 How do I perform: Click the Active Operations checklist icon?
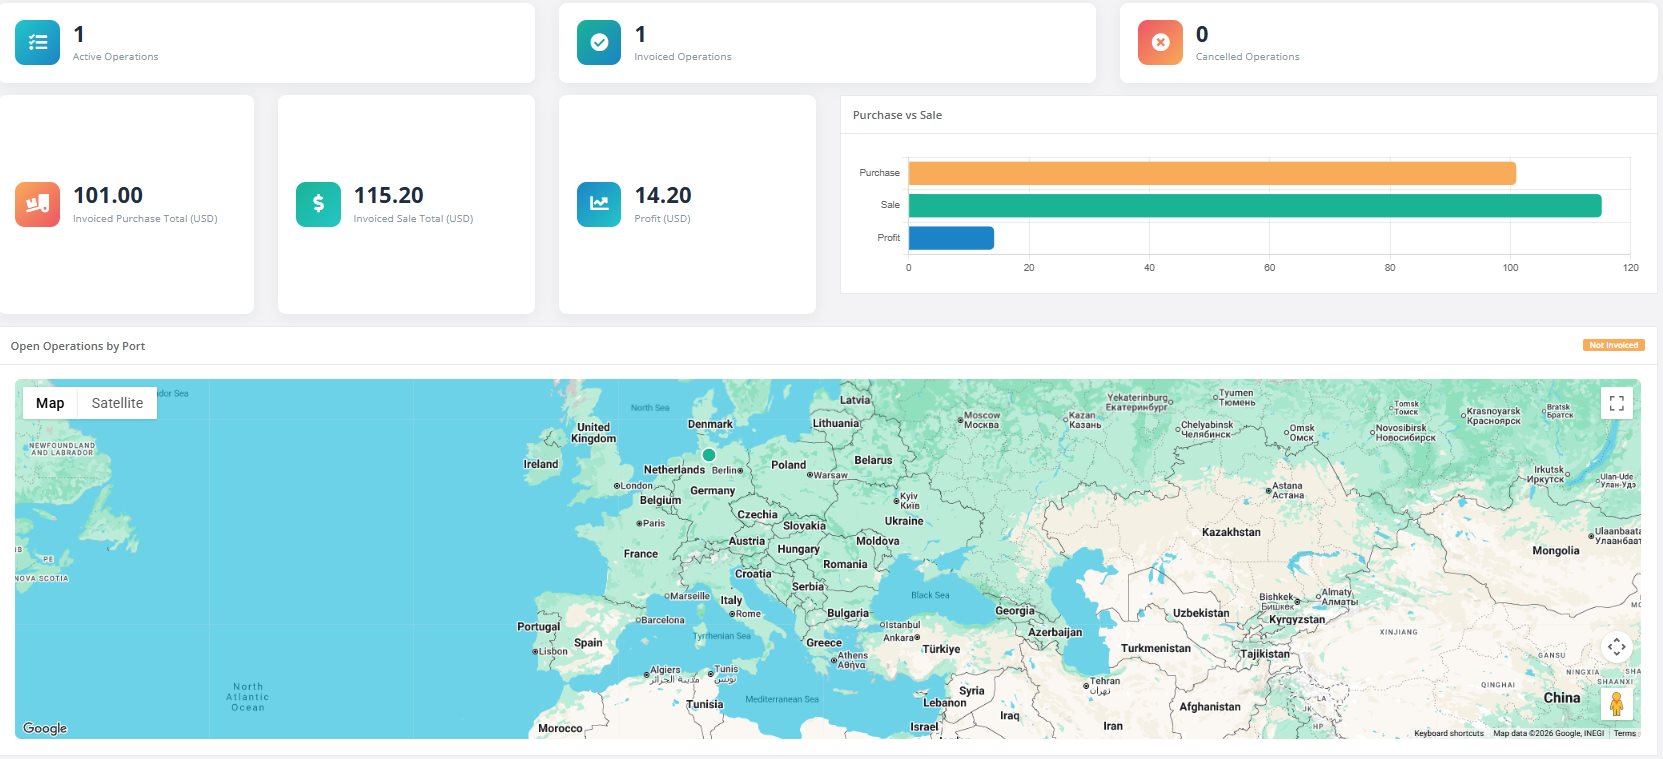pyautogui.click(x=37, y=43)
